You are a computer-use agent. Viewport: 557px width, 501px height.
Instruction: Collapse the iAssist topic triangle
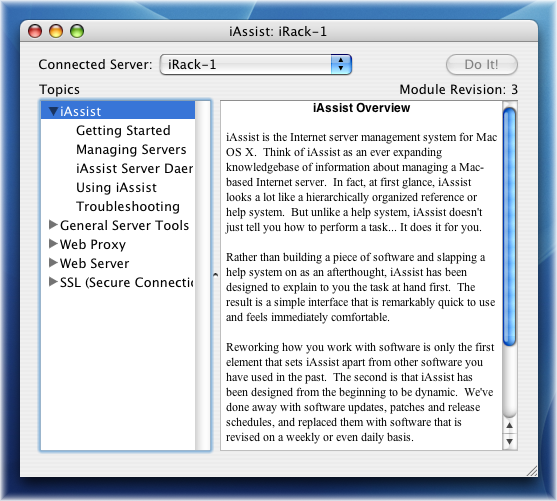pyautogui.click(x=54, y=112)
